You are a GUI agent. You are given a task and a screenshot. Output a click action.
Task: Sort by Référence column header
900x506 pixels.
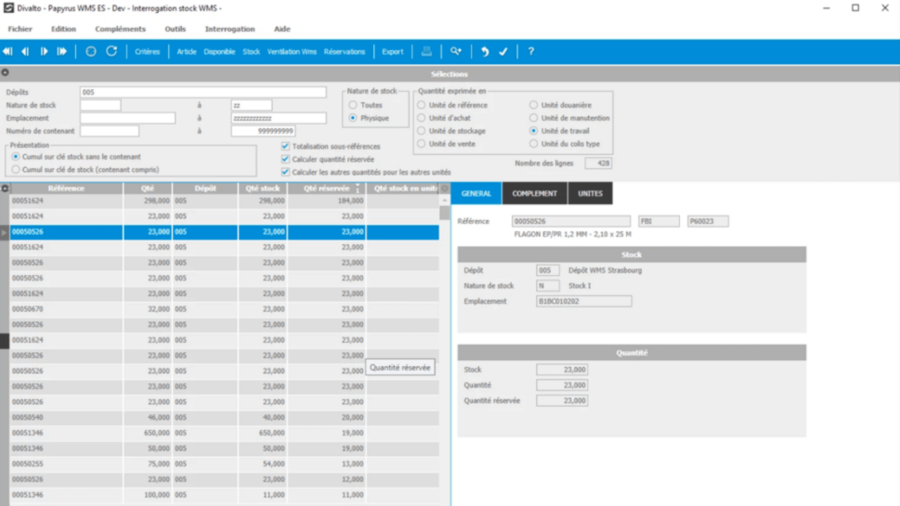click(x=66, y=188)
